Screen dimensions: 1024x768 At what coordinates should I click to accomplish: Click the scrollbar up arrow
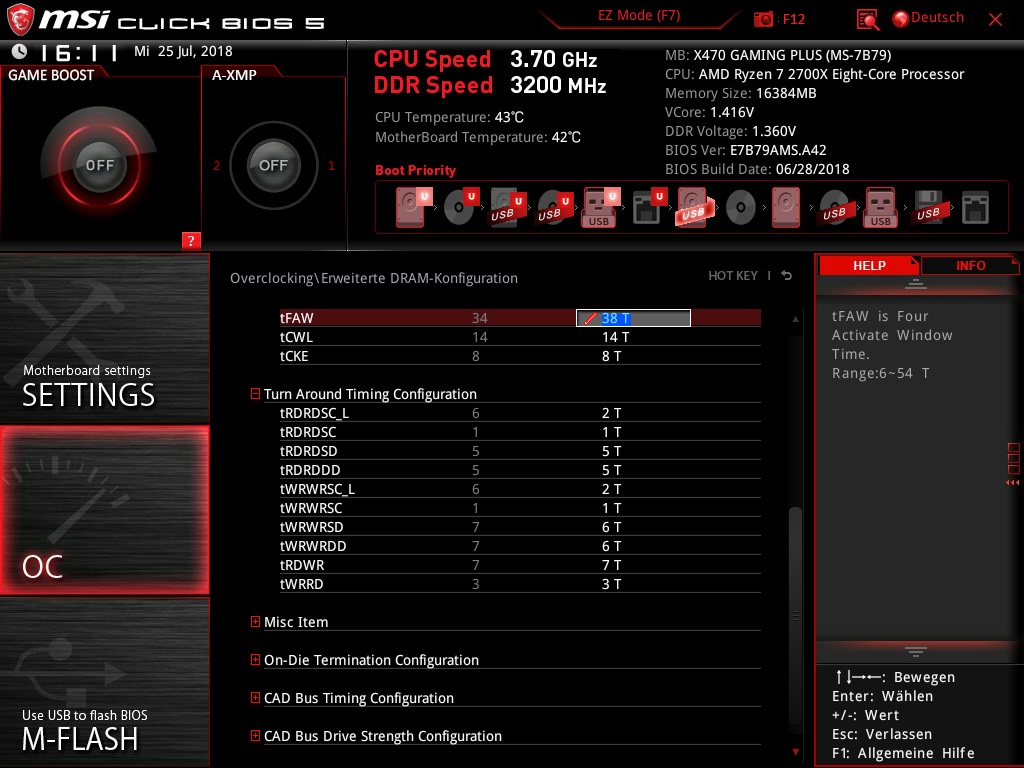pyautogui.click(x=795, y=319)
